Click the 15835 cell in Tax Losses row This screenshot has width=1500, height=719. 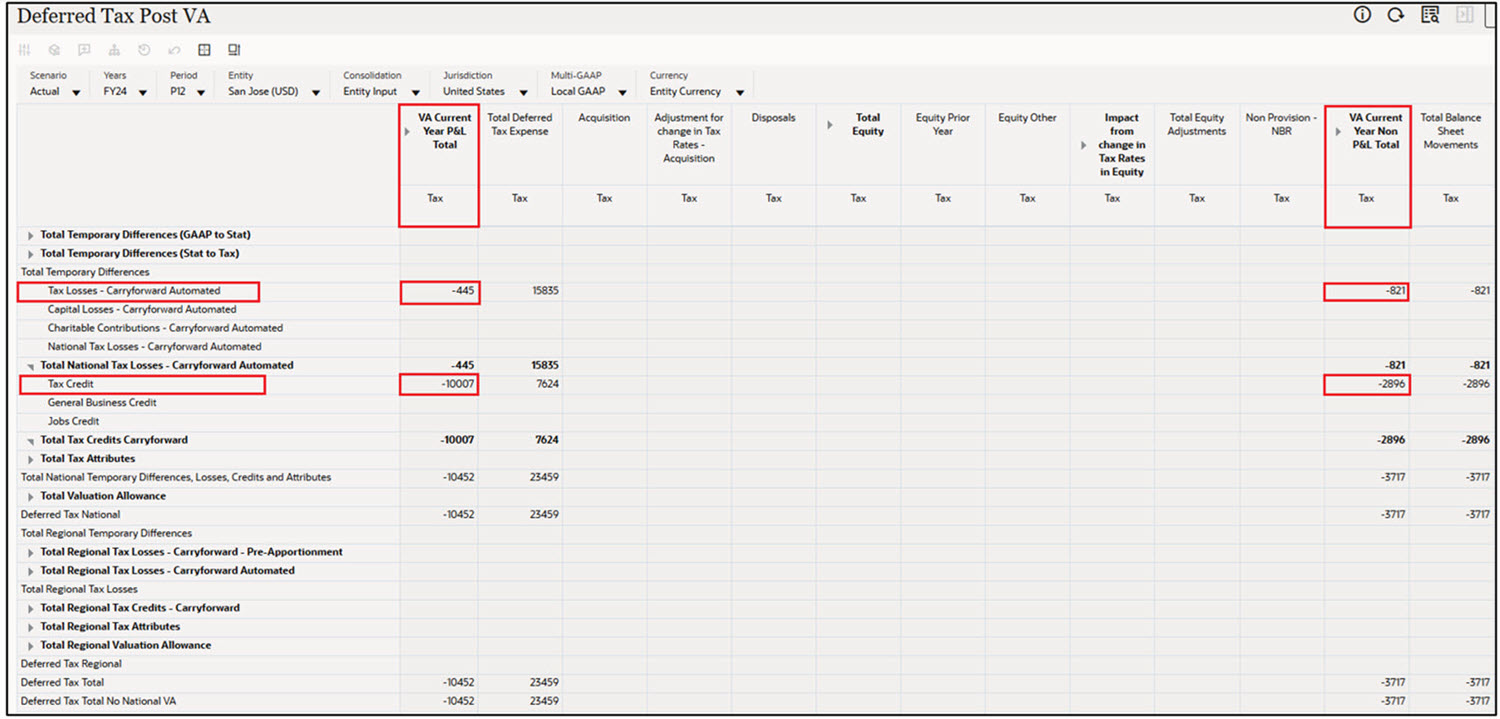coord(520,291)
